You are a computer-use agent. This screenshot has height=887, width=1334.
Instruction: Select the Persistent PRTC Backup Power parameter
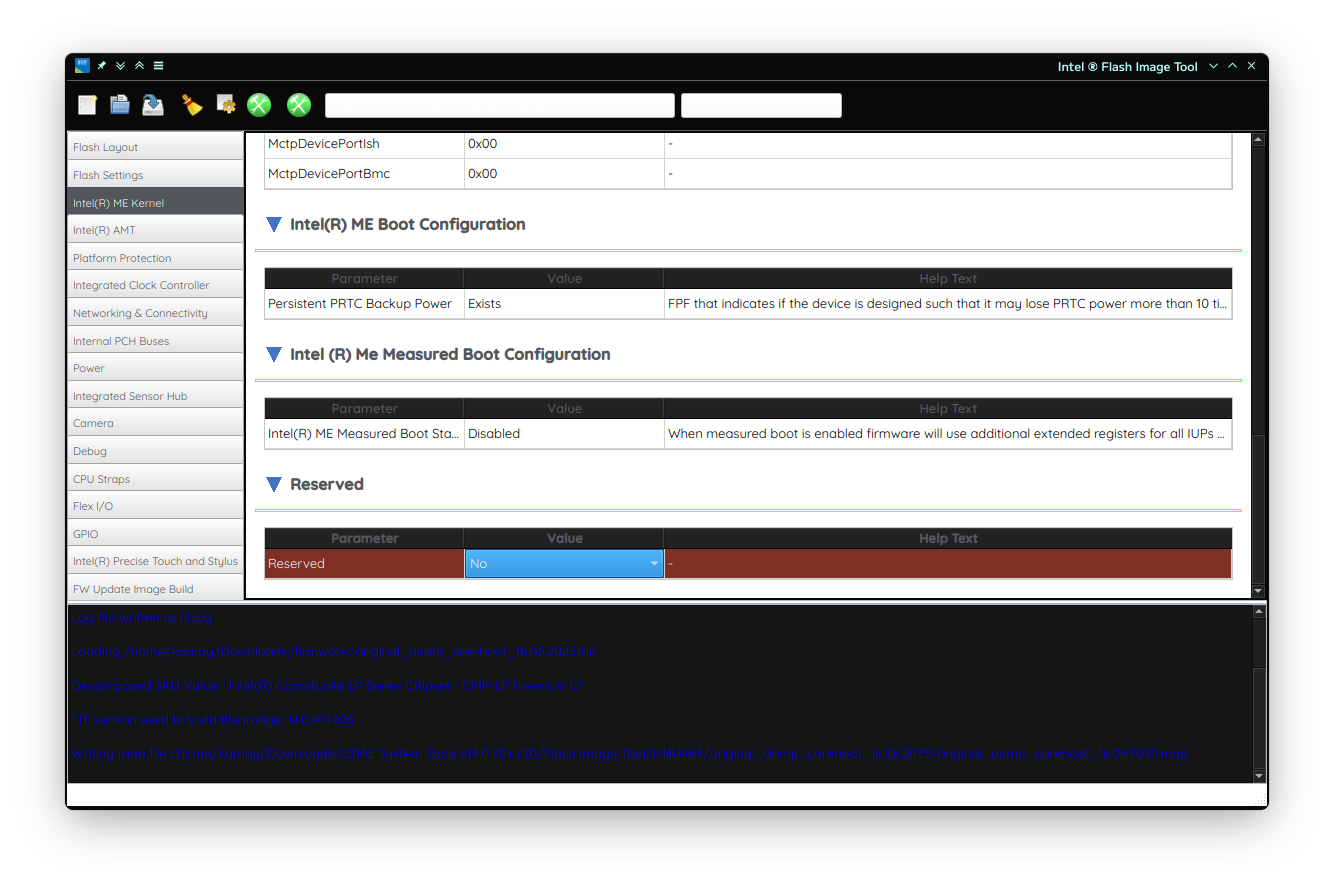click(x=364, y=304)
